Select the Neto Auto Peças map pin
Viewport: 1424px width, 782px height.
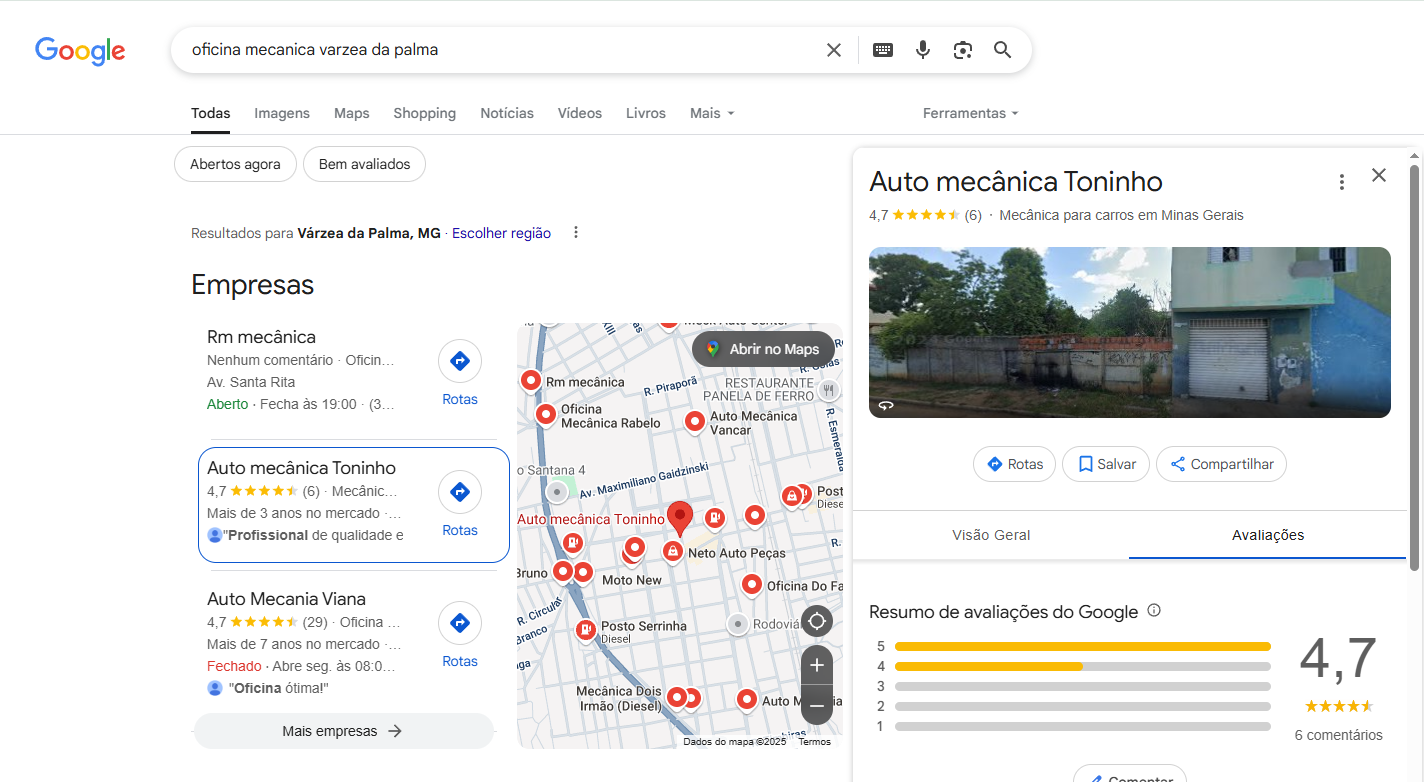click(673, 551)
